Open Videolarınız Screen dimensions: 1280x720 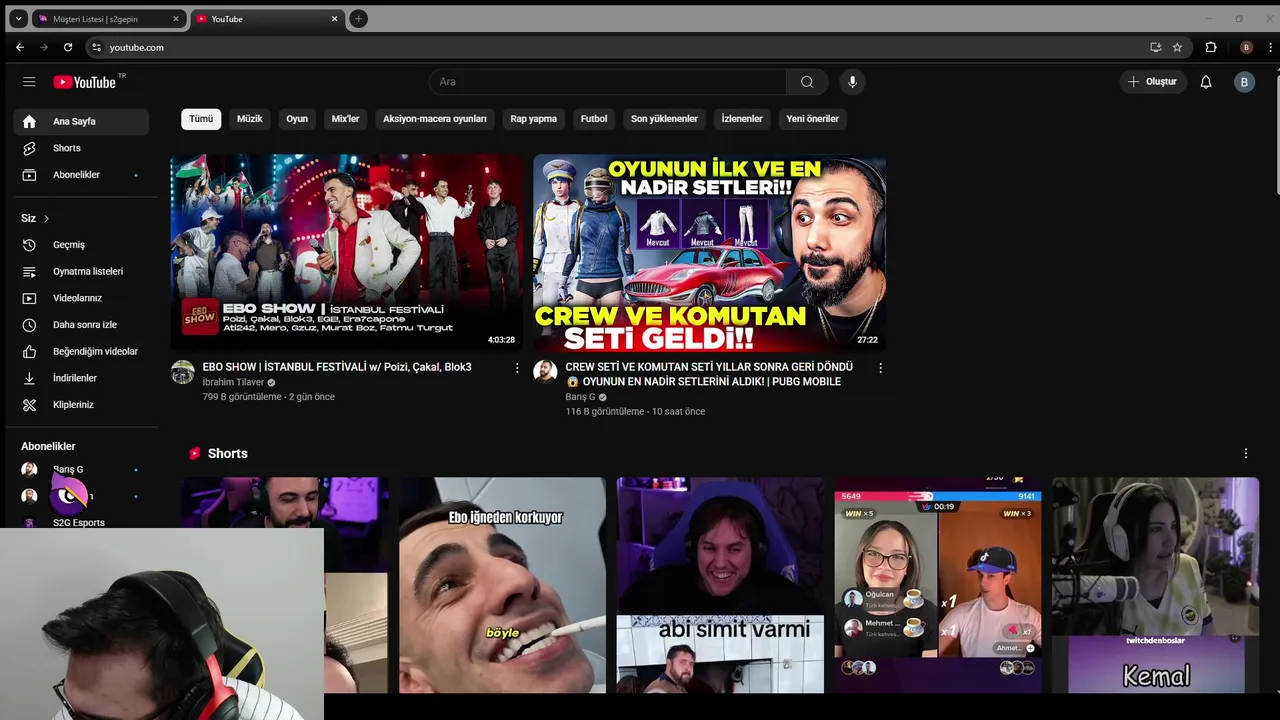[81, 298]
